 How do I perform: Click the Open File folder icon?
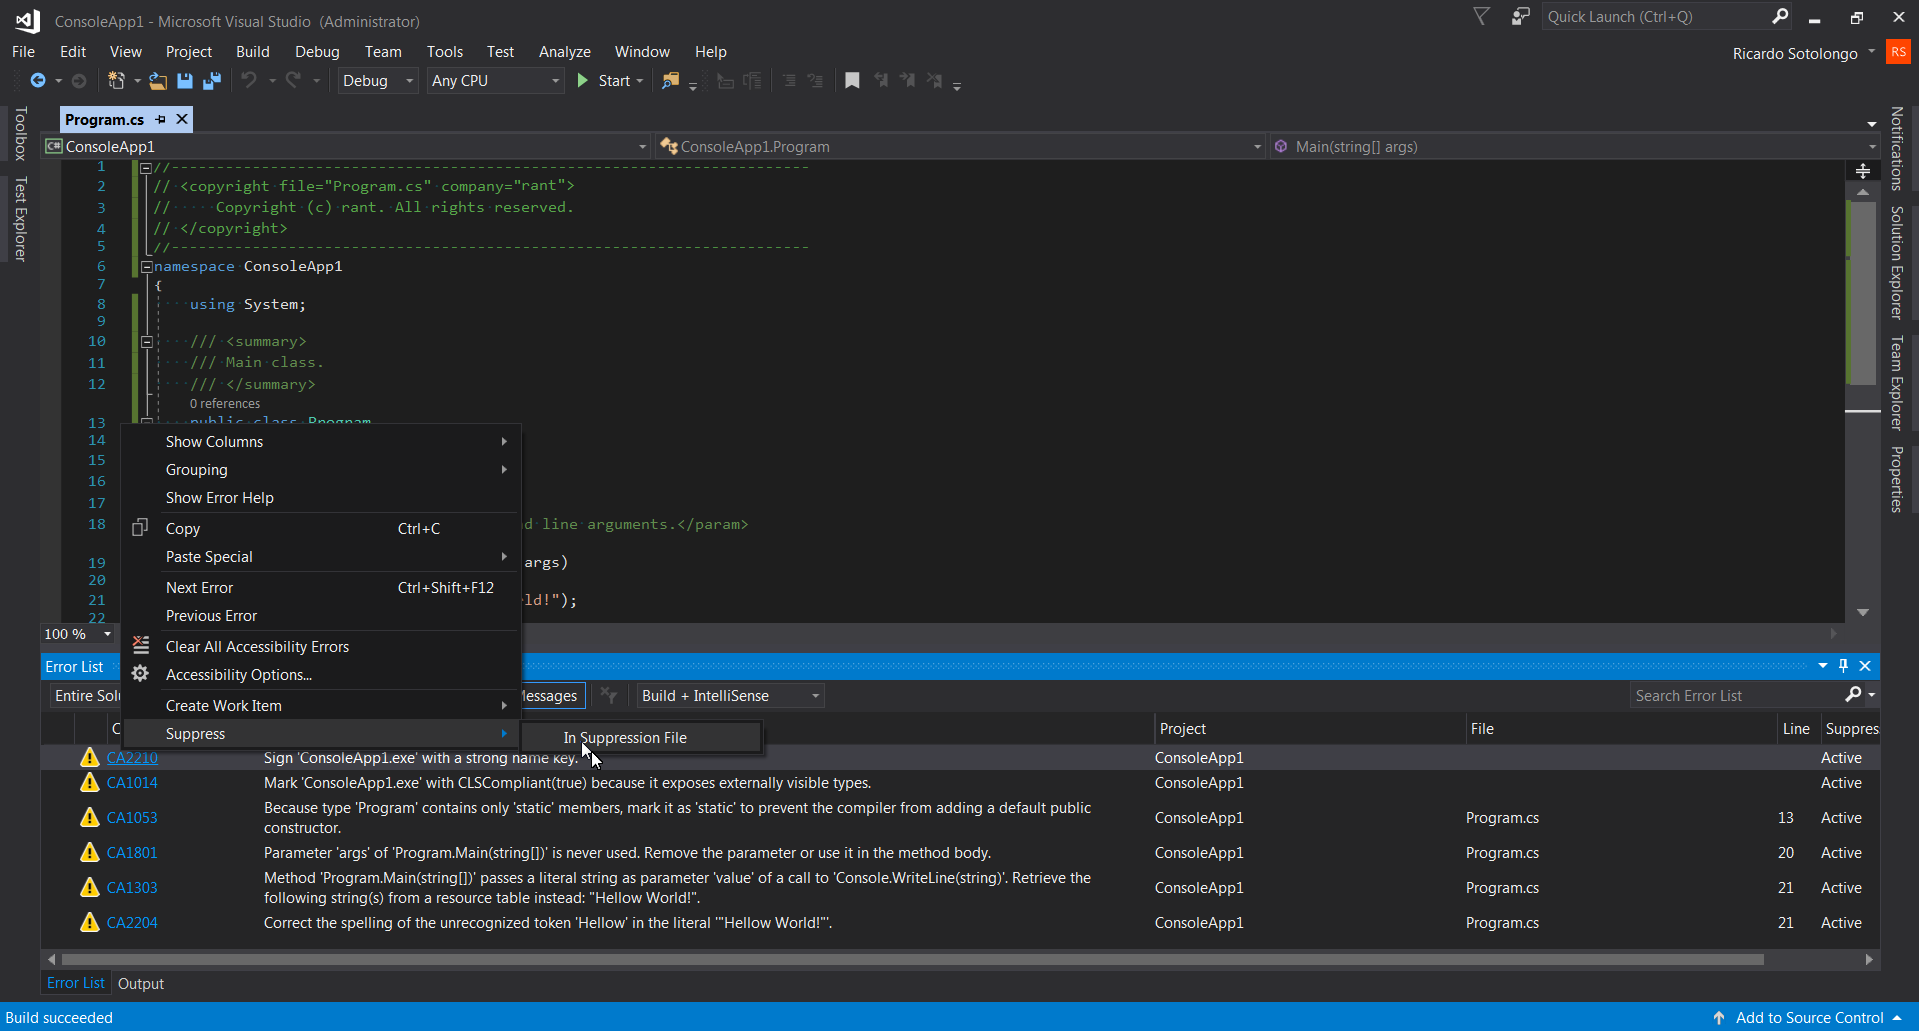[158, 81]
